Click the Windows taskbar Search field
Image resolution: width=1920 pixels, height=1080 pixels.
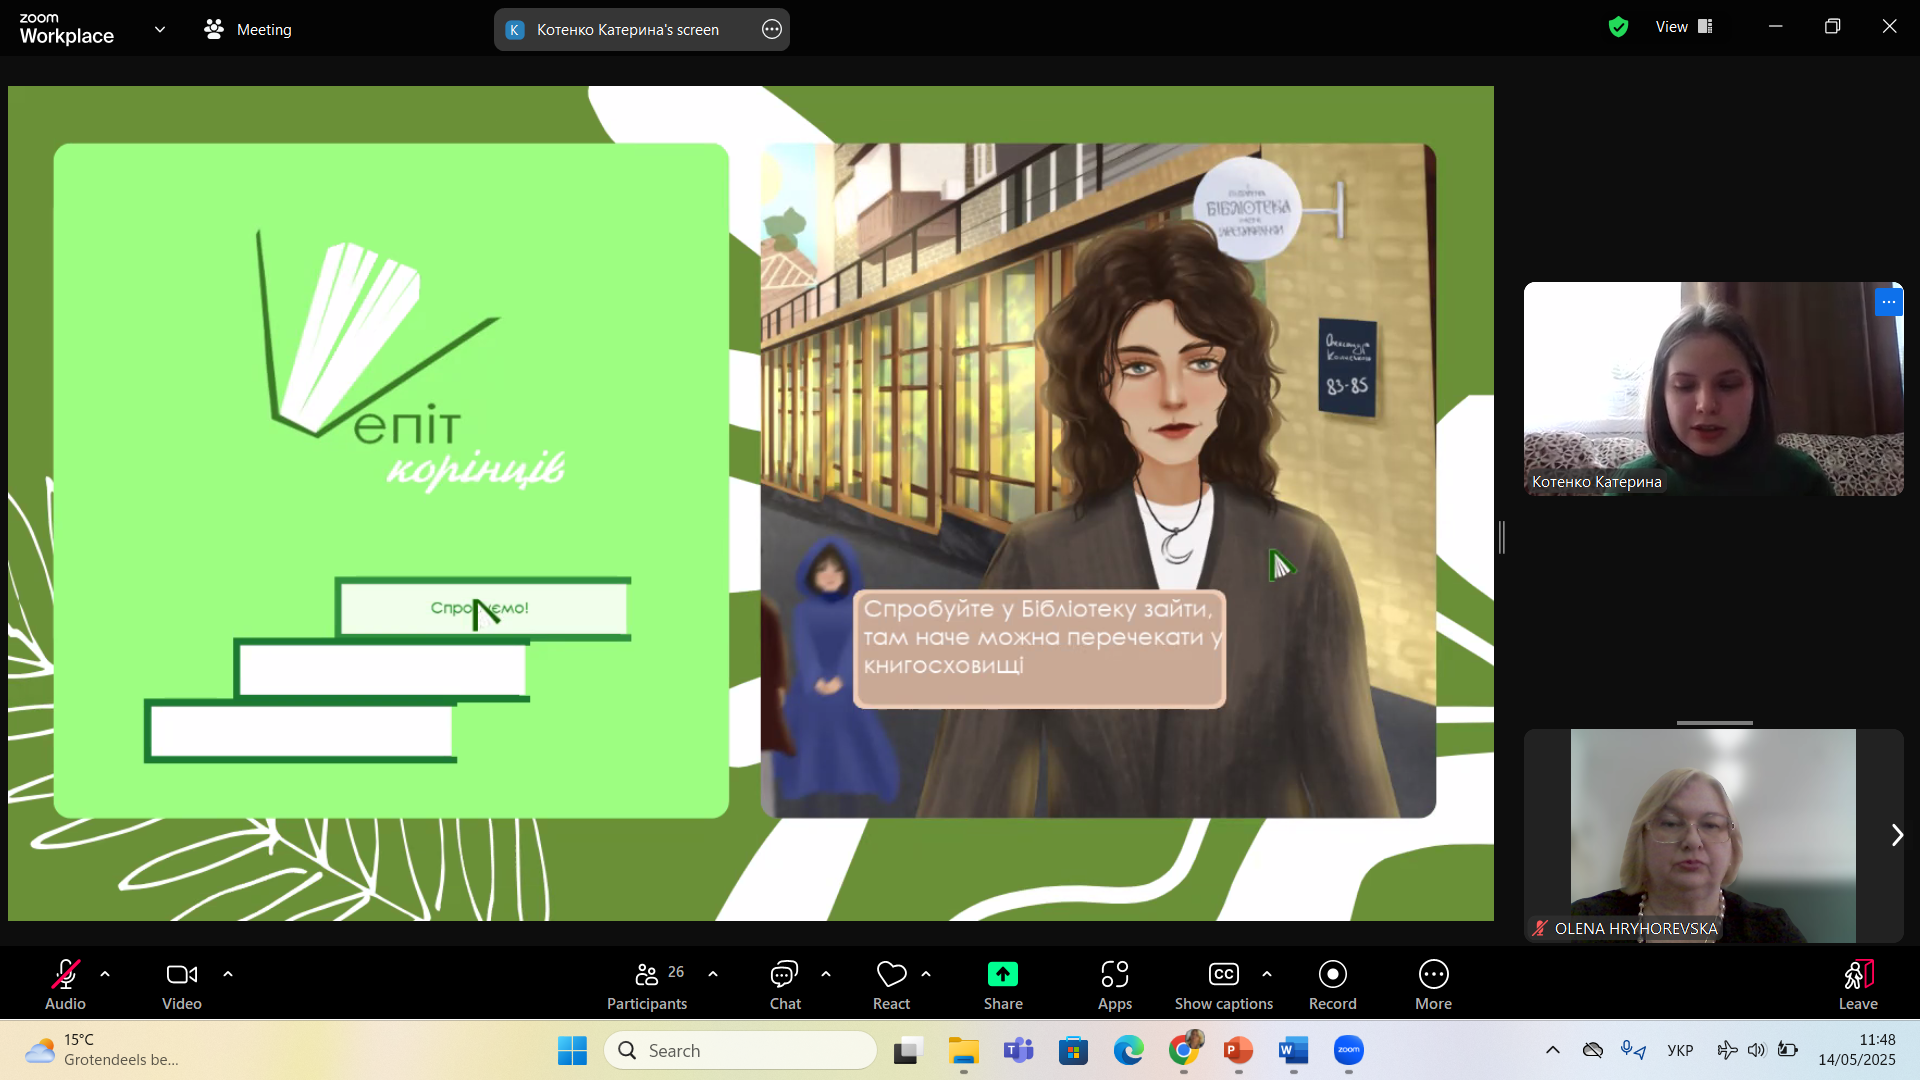[740, 1050]
